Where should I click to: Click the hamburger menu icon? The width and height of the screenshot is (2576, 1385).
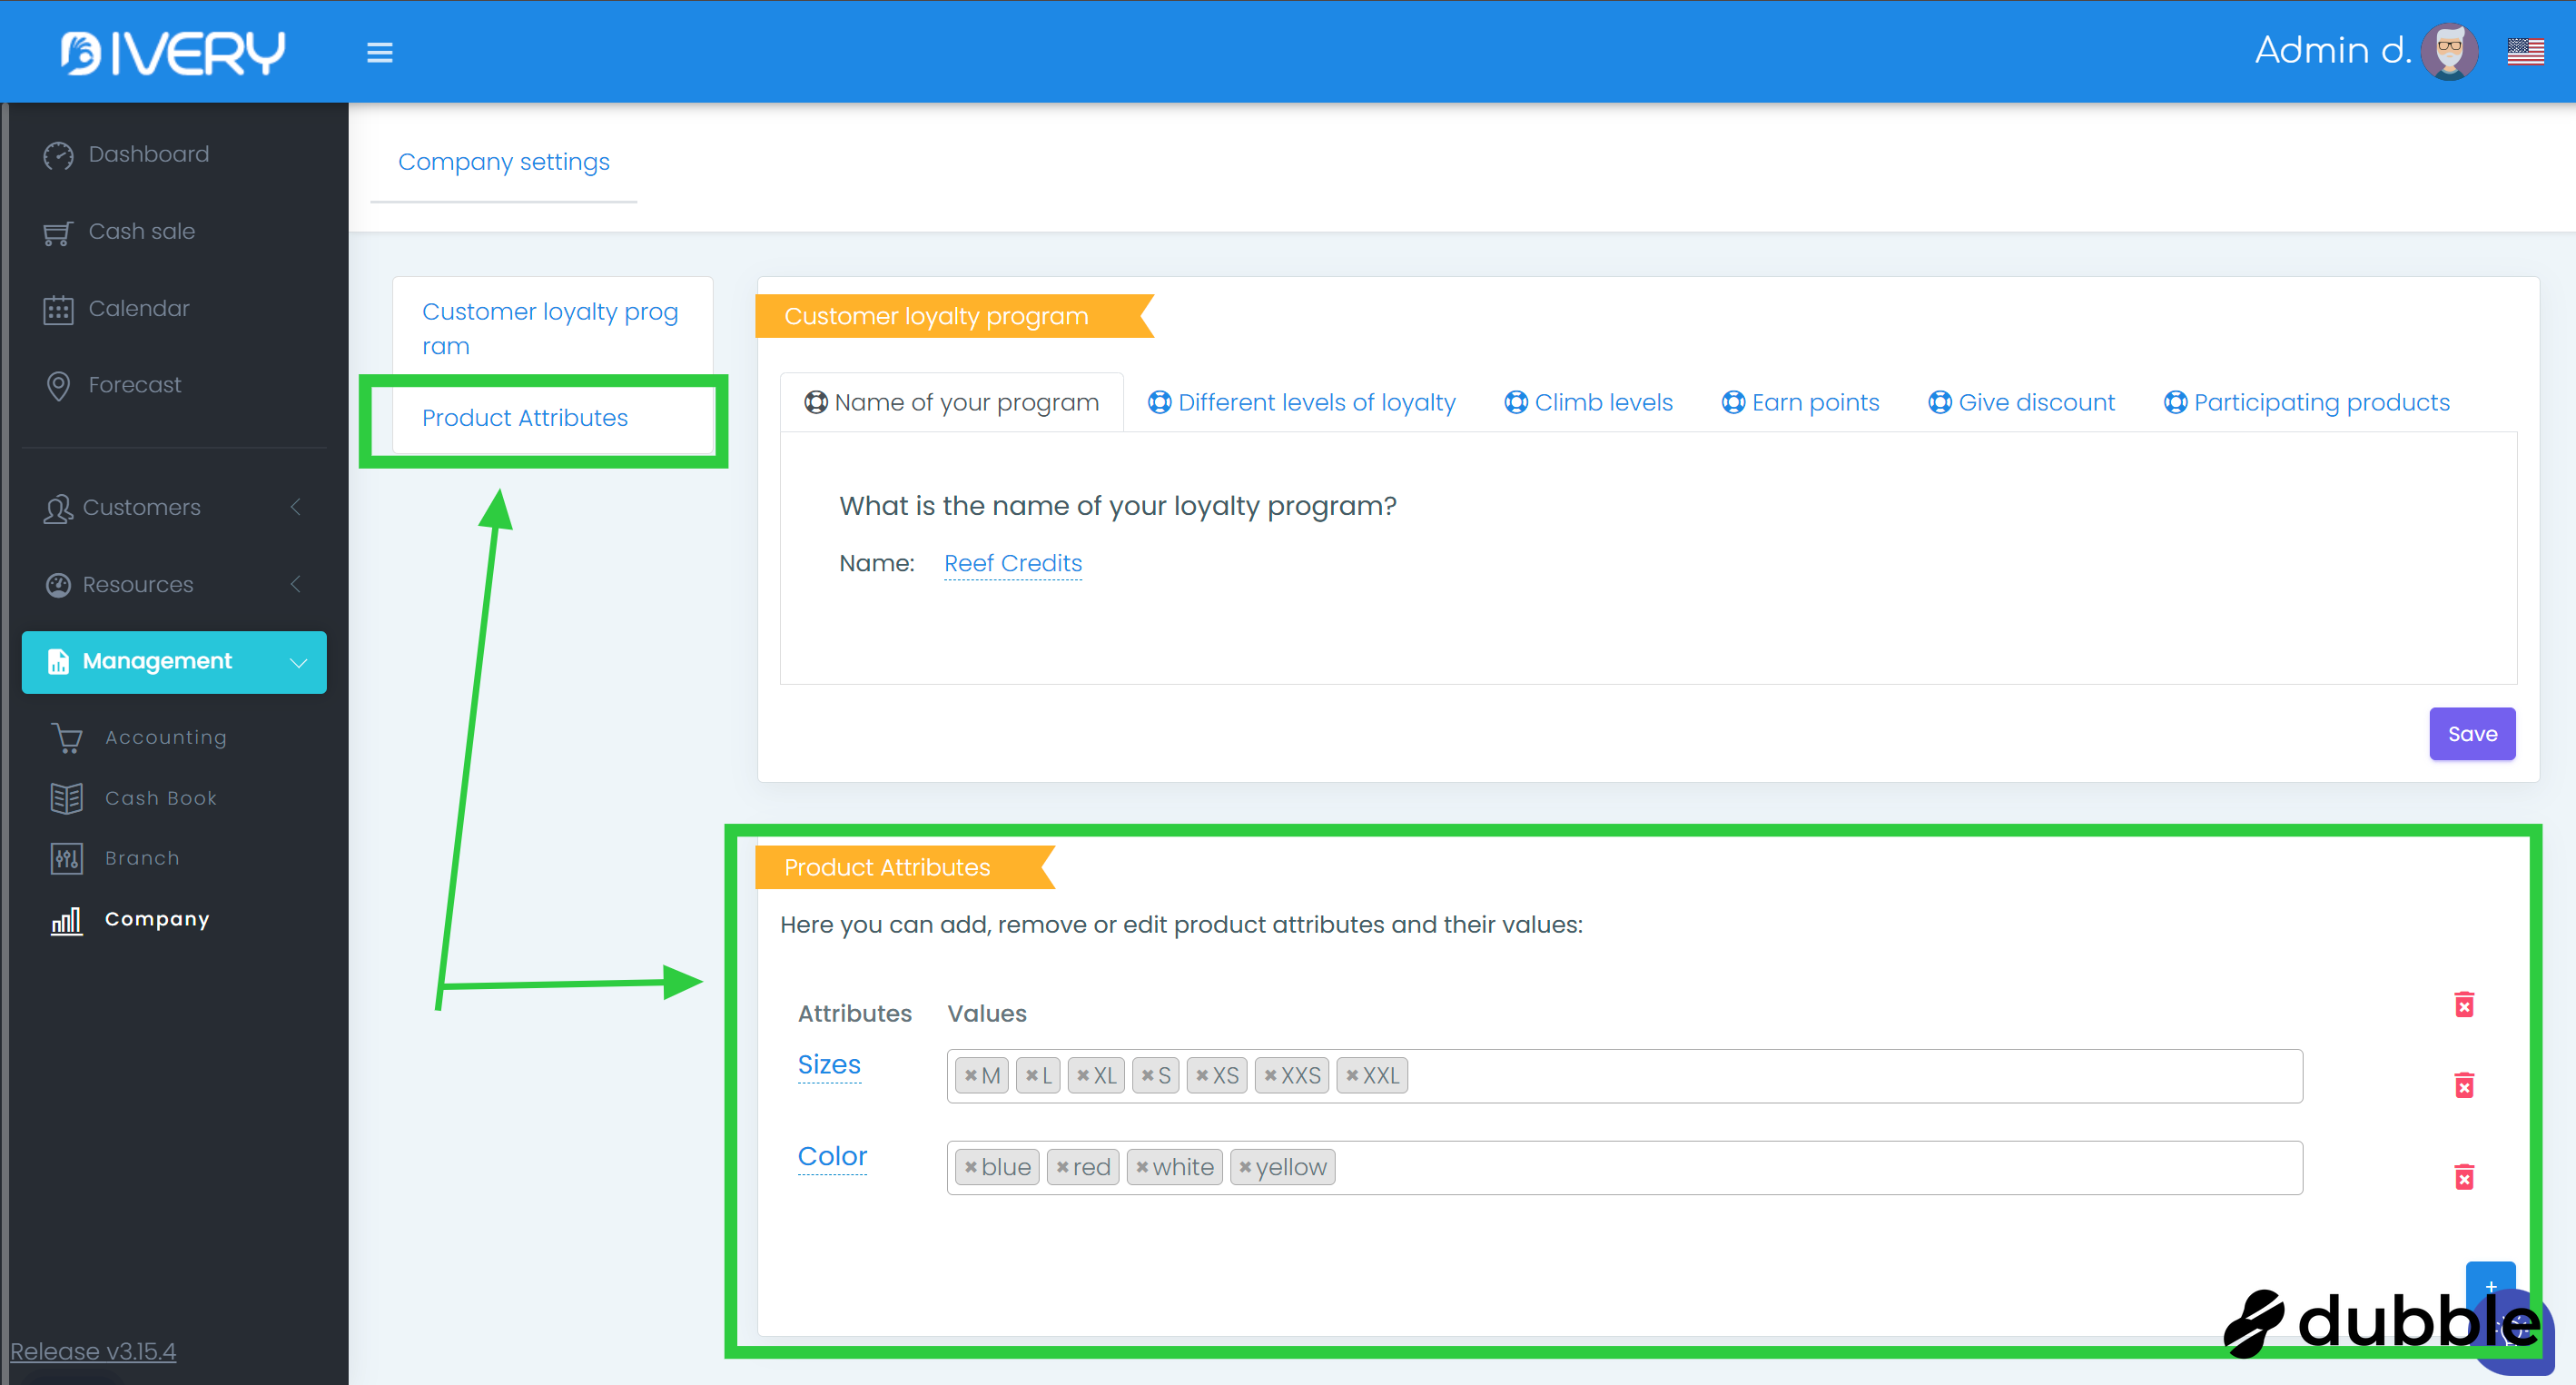pos(379,52)
